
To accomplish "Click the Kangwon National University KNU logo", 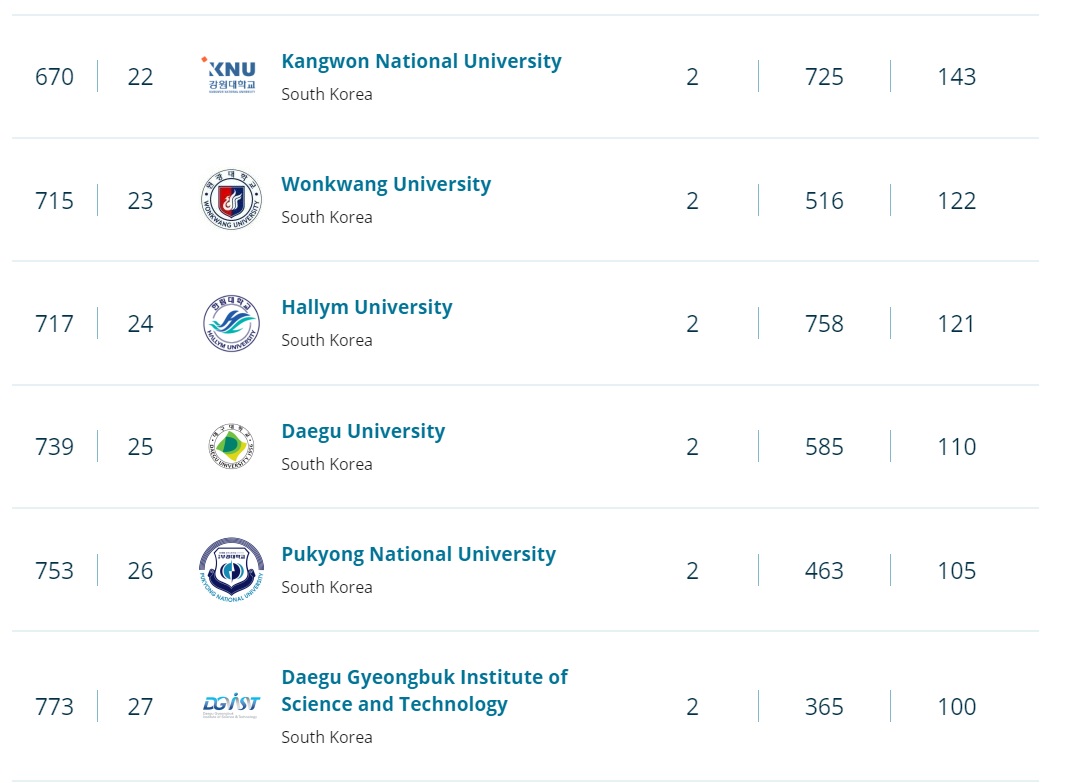I will (231, 76).
